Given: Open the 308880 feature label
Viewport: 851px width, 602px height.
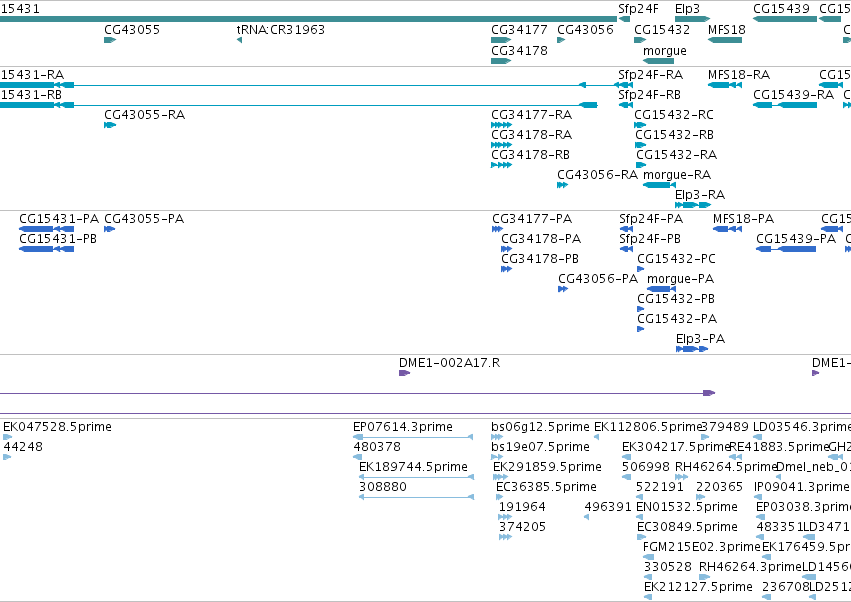Looking at the screenshot, I should tap(383, 487).
